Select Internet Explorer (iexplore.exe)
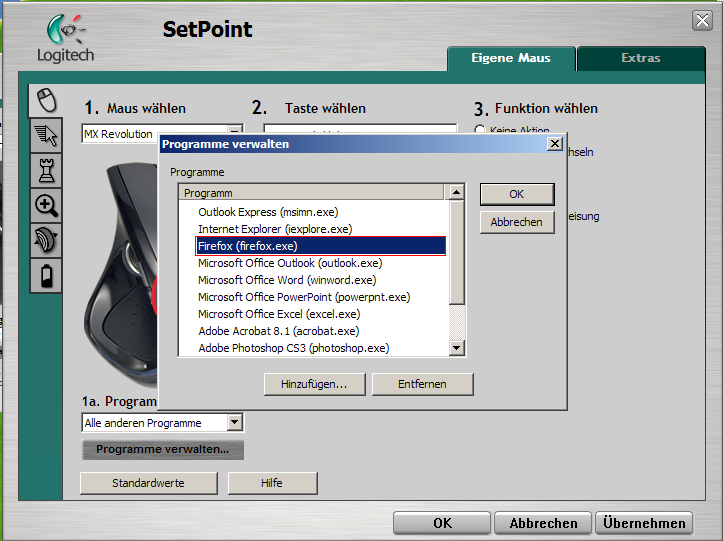 point(275,229)
